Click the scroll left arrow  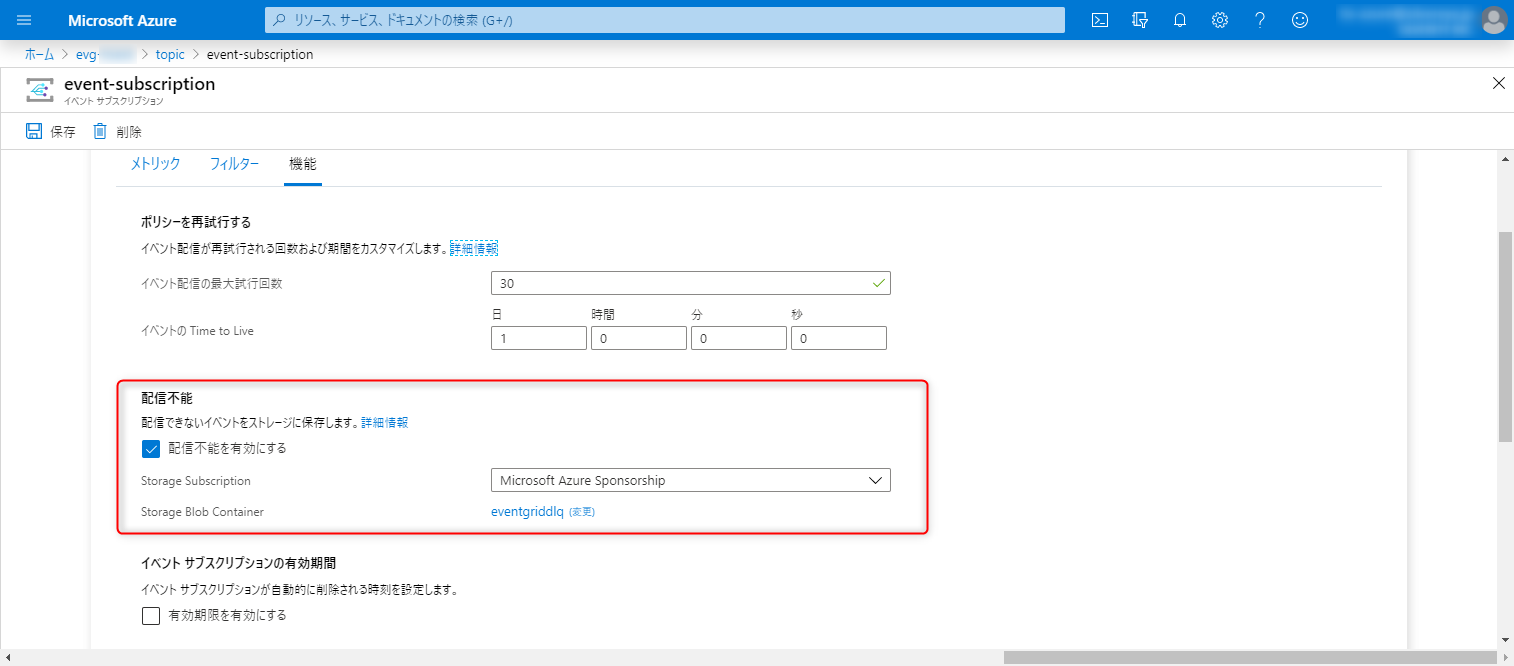[8, 657]
